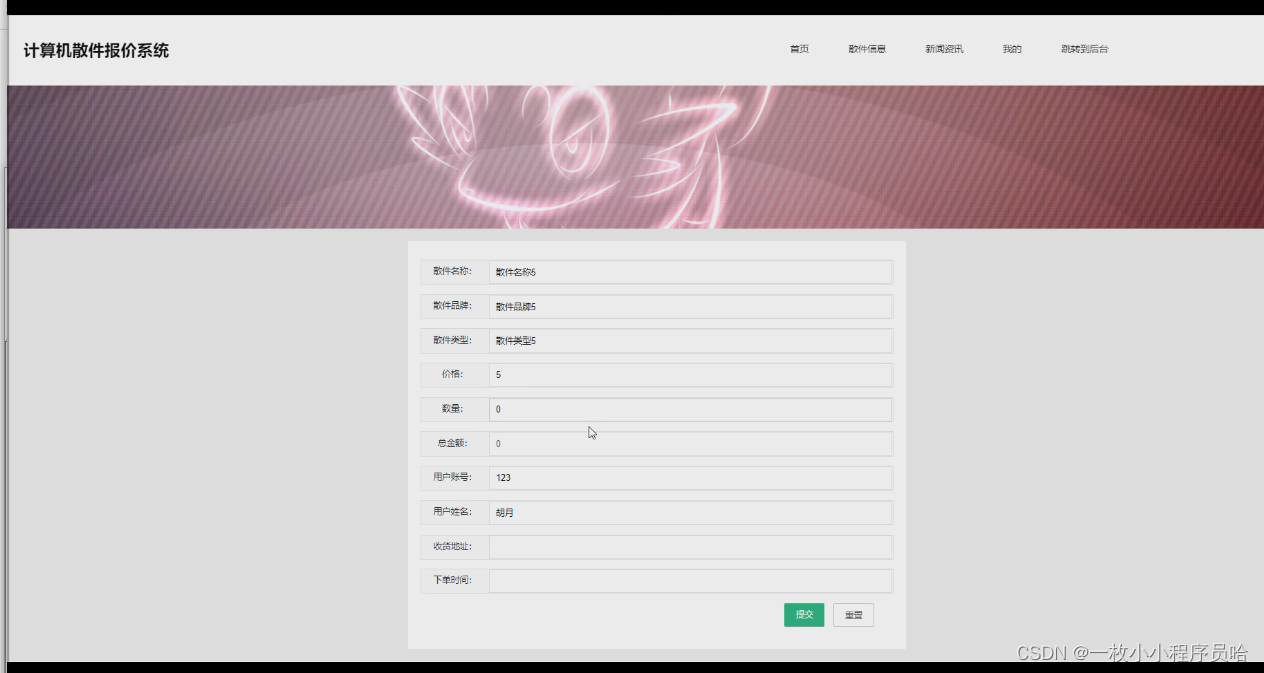Image resolution: width=1264 pixels, height=673 pixels.
Task: Open the 新闻资讯 nav item
Action: 944,49
